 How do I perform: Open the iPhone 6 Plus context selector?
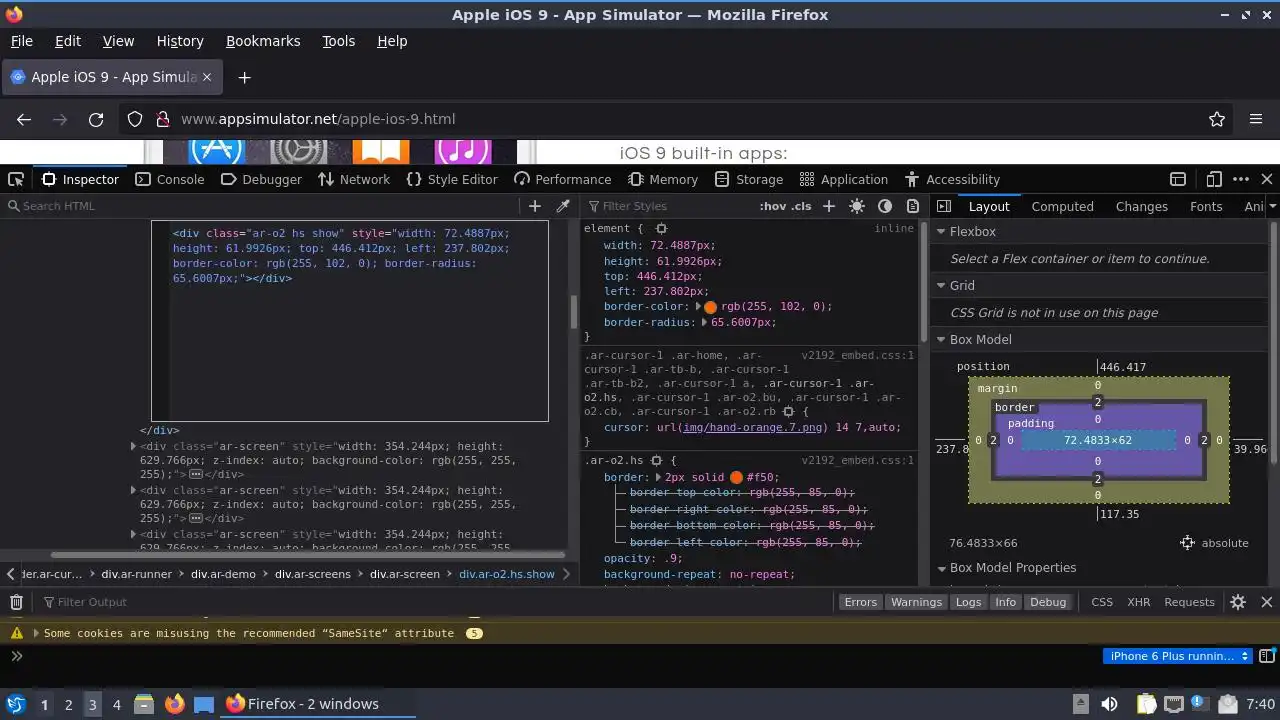1178,656
